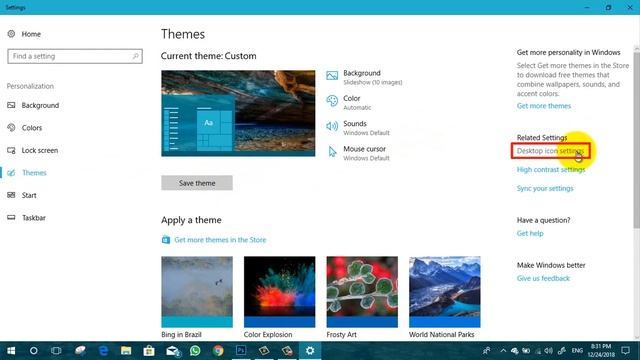Click the Store bag icon beside Get more themes
Image resolution: width=640 pixels, height=360 pixels.
(x=165, y=240)
